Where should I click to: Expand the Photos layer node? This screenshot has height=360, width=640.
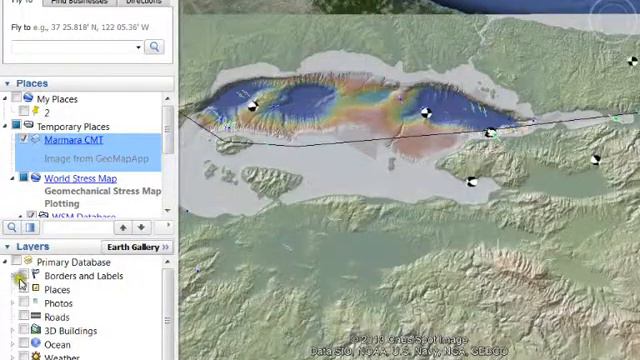[x=12, y=303]
